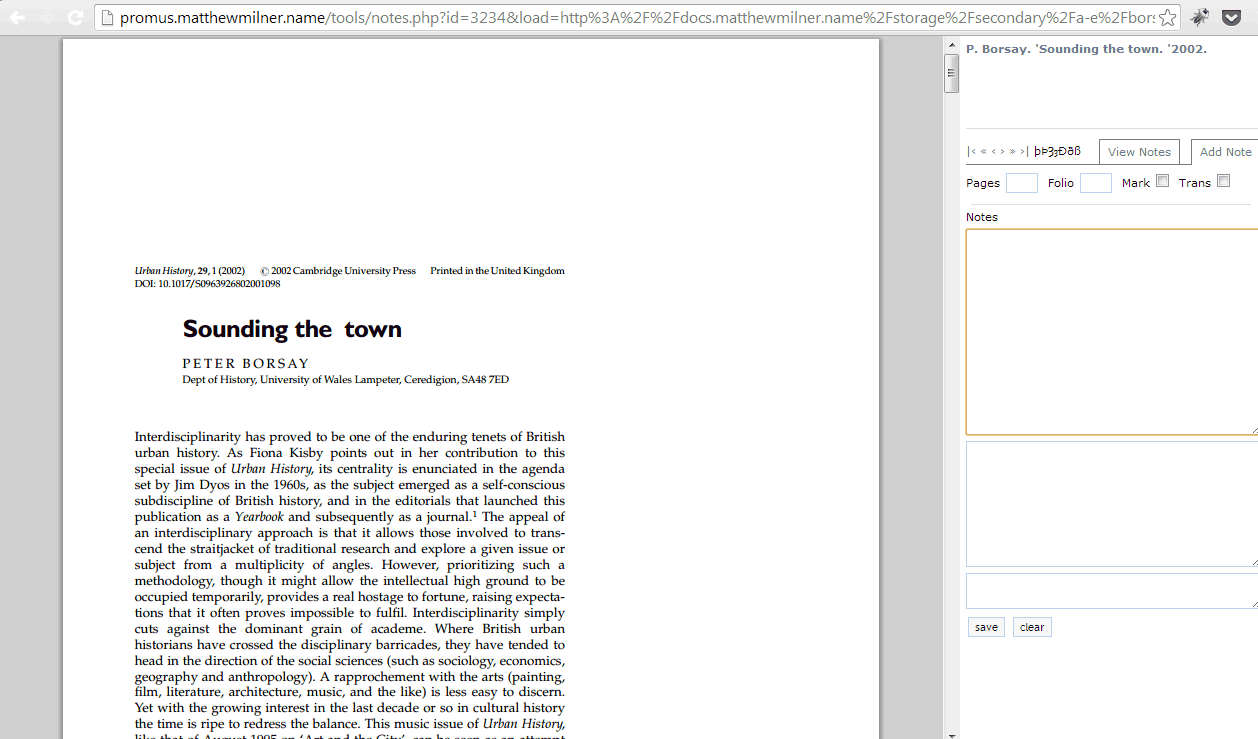Screen dimensions: 1258x739
Task: Click the document pane scrollbar thumb
Action: [951, 73]
